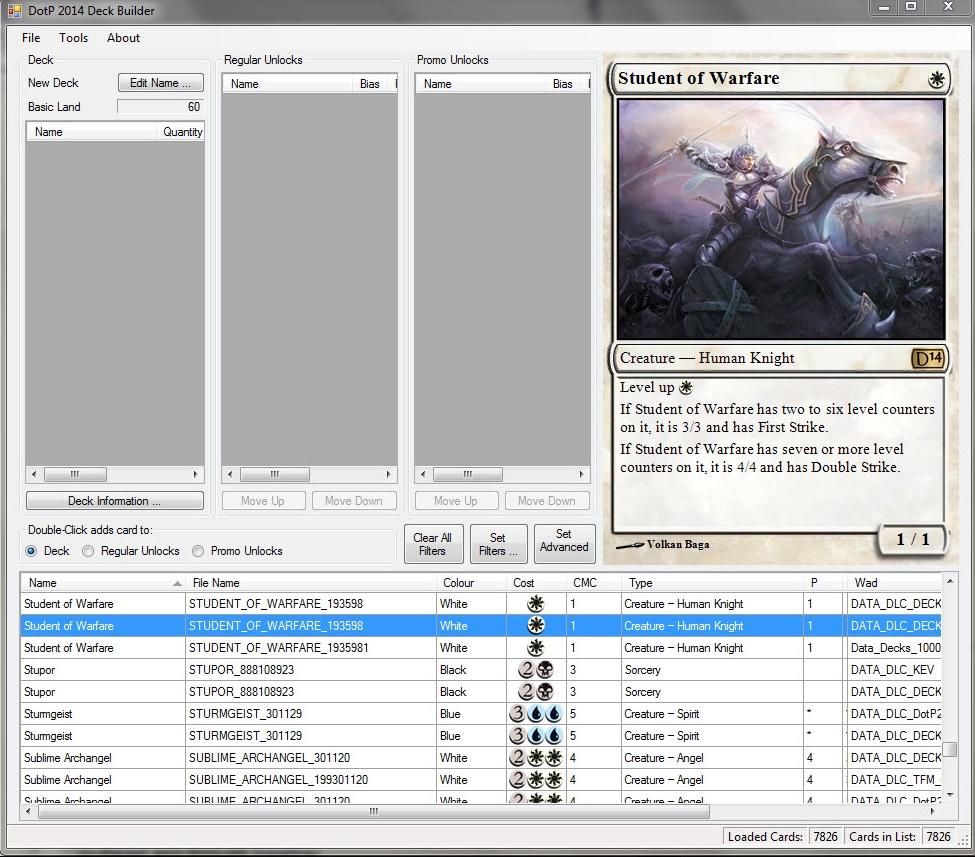Viewport: 975px width, 857px height.
Task: Click left arrow of Regular Unlocks scrollbar
Action: [229, 475]
